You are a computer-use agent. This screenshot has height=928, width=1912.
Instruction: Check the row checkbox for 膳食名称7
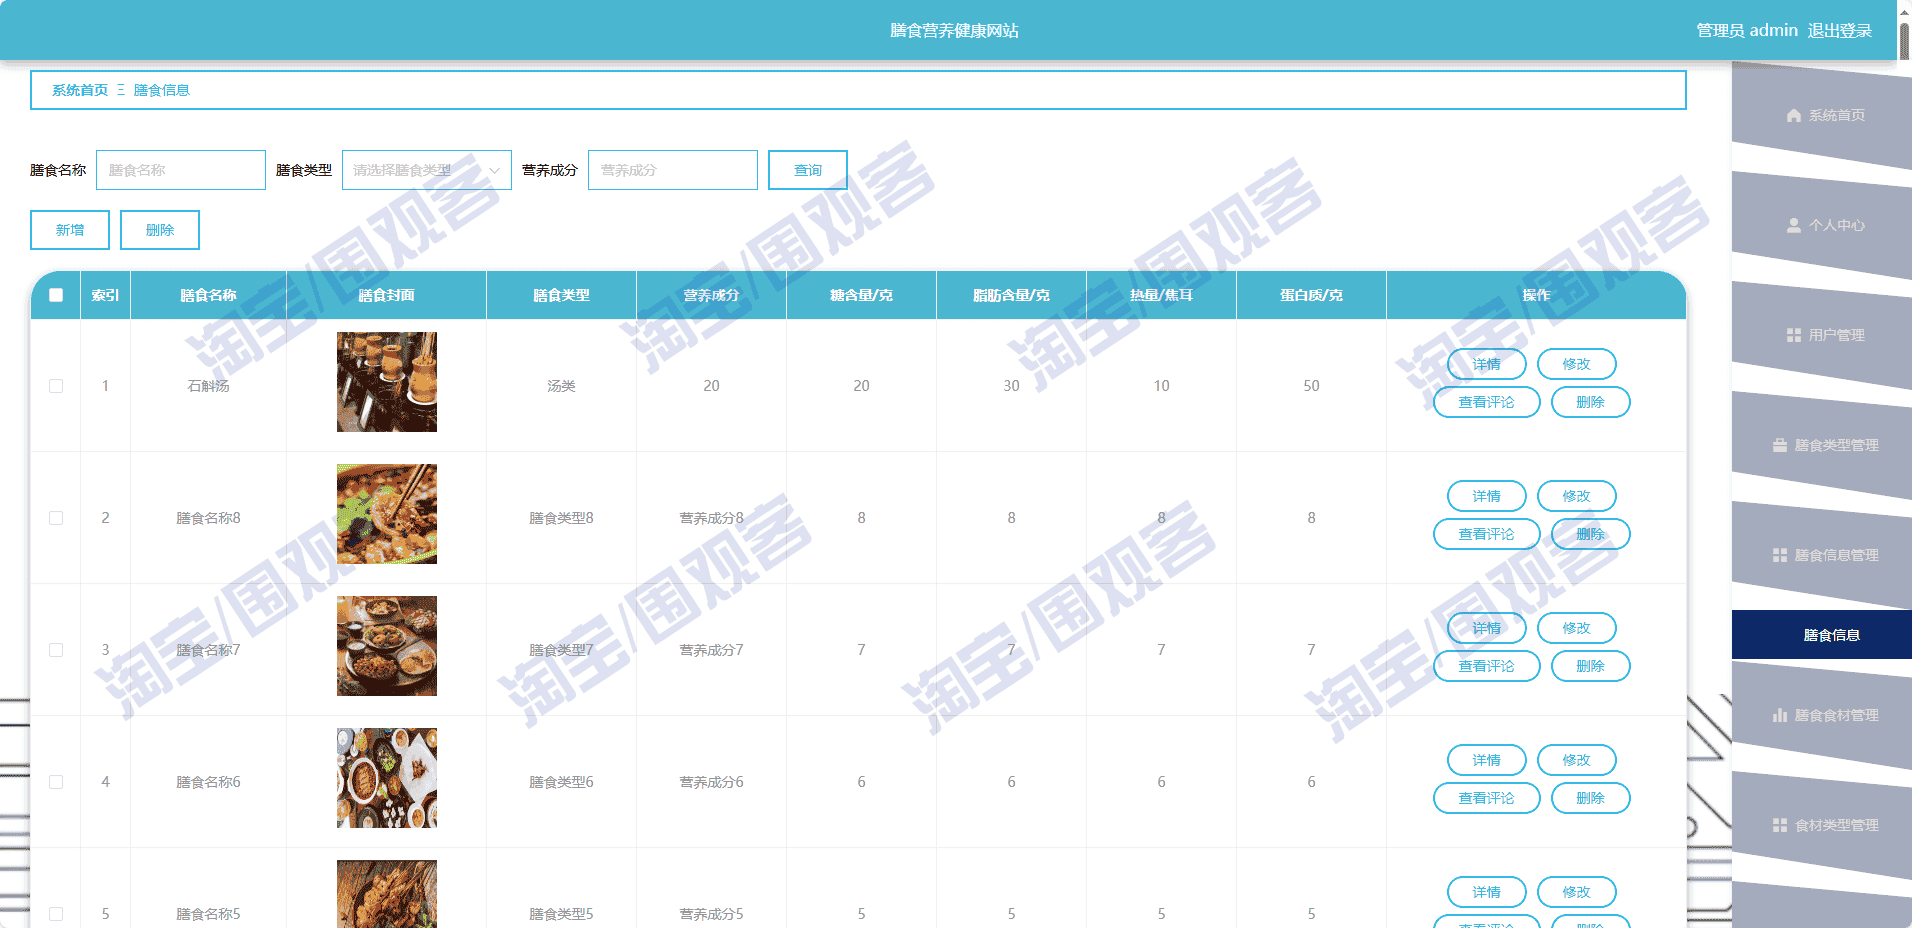(56, 650)
